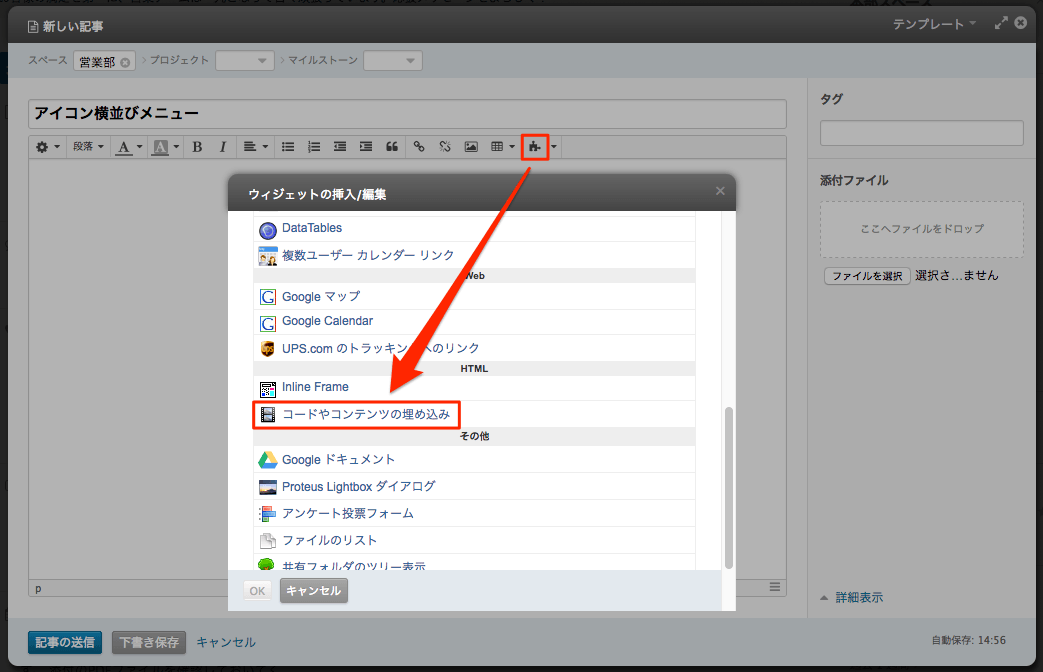Apply blockquote formatting
Viewport: 1043px width, 672px height.
pyautogui.click(x=392, y=147)
